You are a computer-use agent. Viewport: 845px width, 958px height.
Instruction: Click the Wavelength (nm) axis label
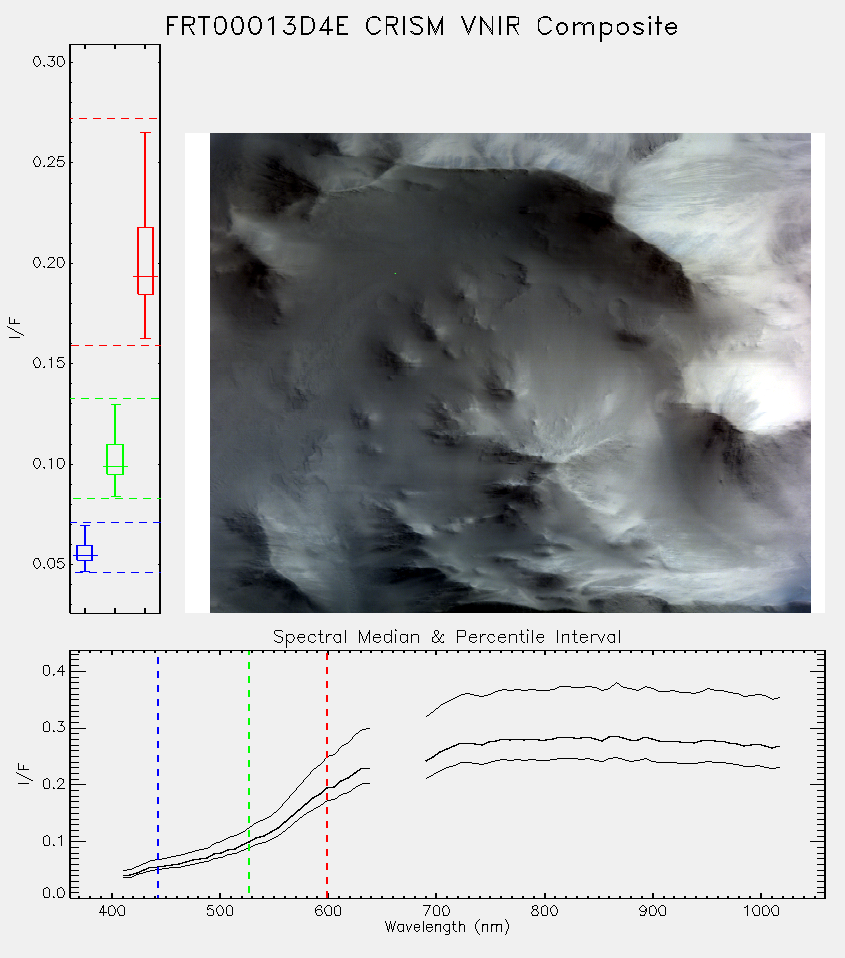(x=447, y=927)
